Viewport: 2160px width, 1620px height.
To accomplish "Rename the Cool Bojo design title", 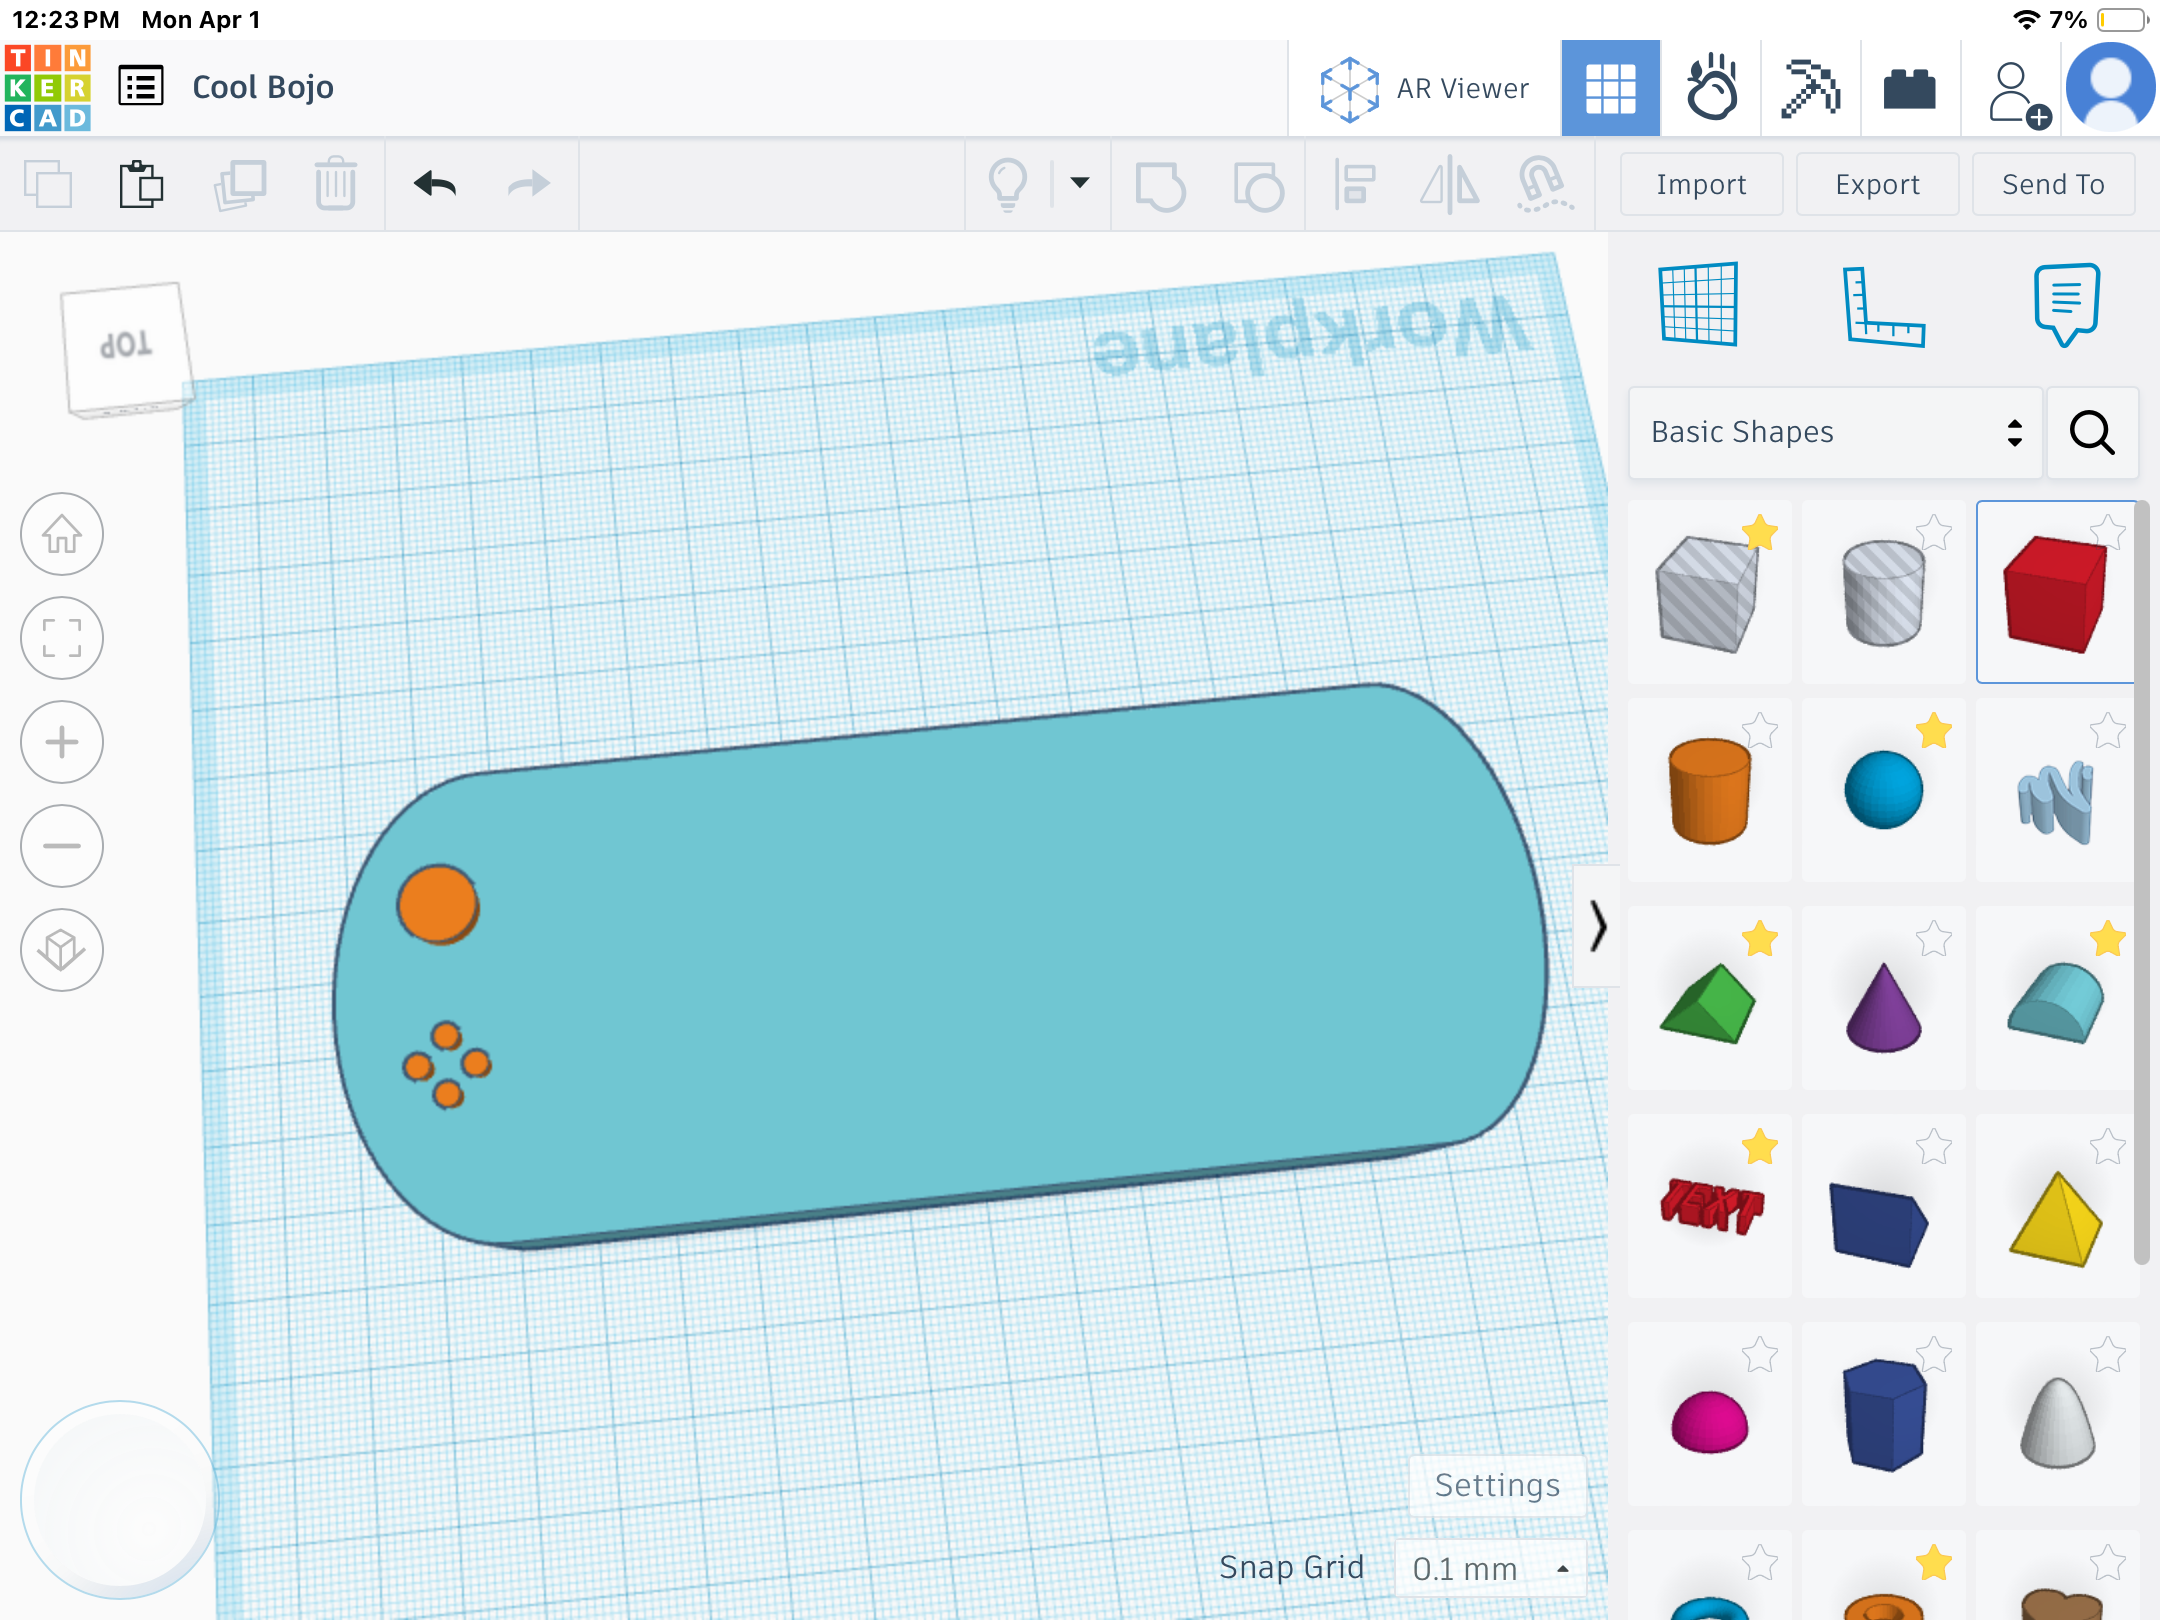I will coord(263,88).
